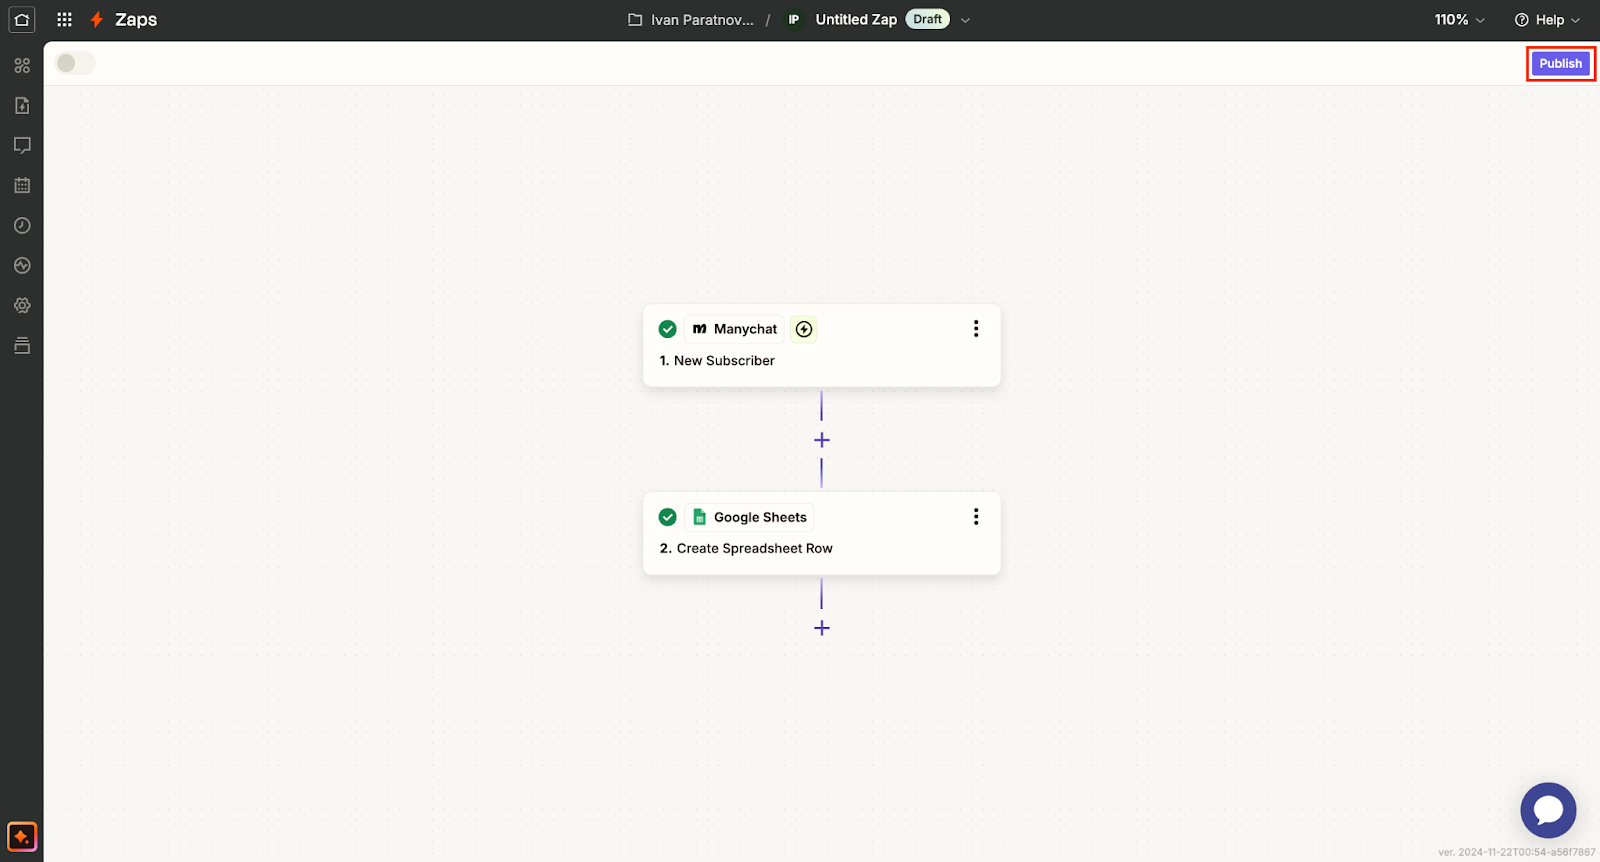Click the Home icon in top-left corner

[22, 20]
